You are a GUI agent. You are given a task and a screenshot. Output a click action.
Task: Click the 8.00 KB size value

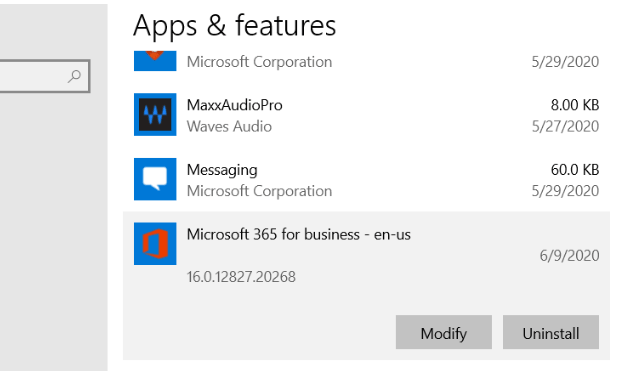(575, 105)
